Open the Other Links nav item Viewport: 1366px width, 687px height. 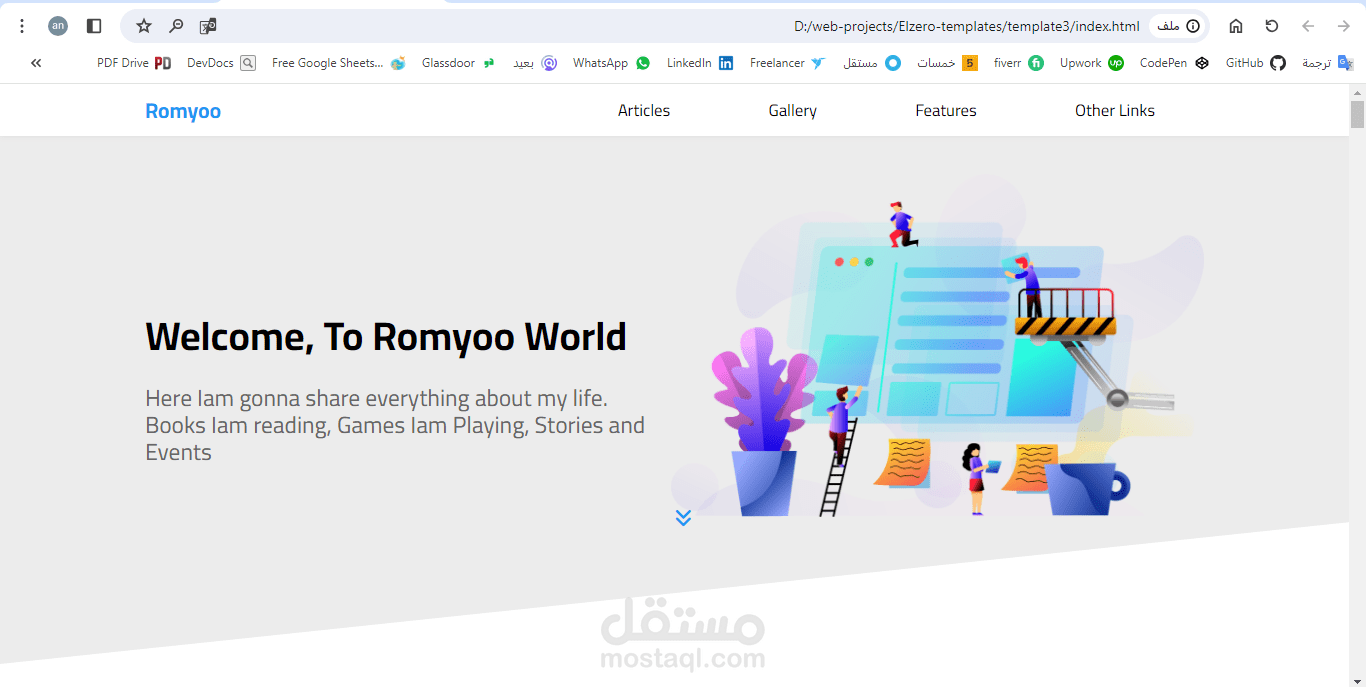point(1115,111)
